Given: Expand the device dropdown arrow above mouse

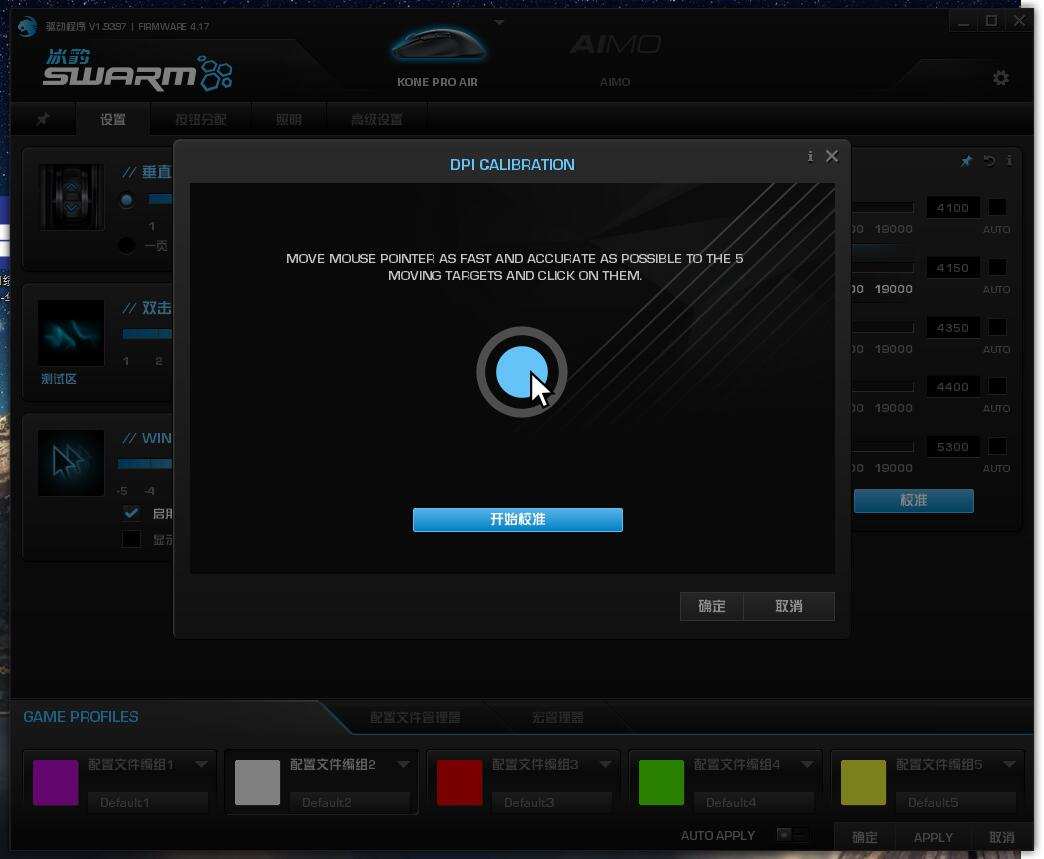Looking at the screenshot, I should tap(499, 22).
